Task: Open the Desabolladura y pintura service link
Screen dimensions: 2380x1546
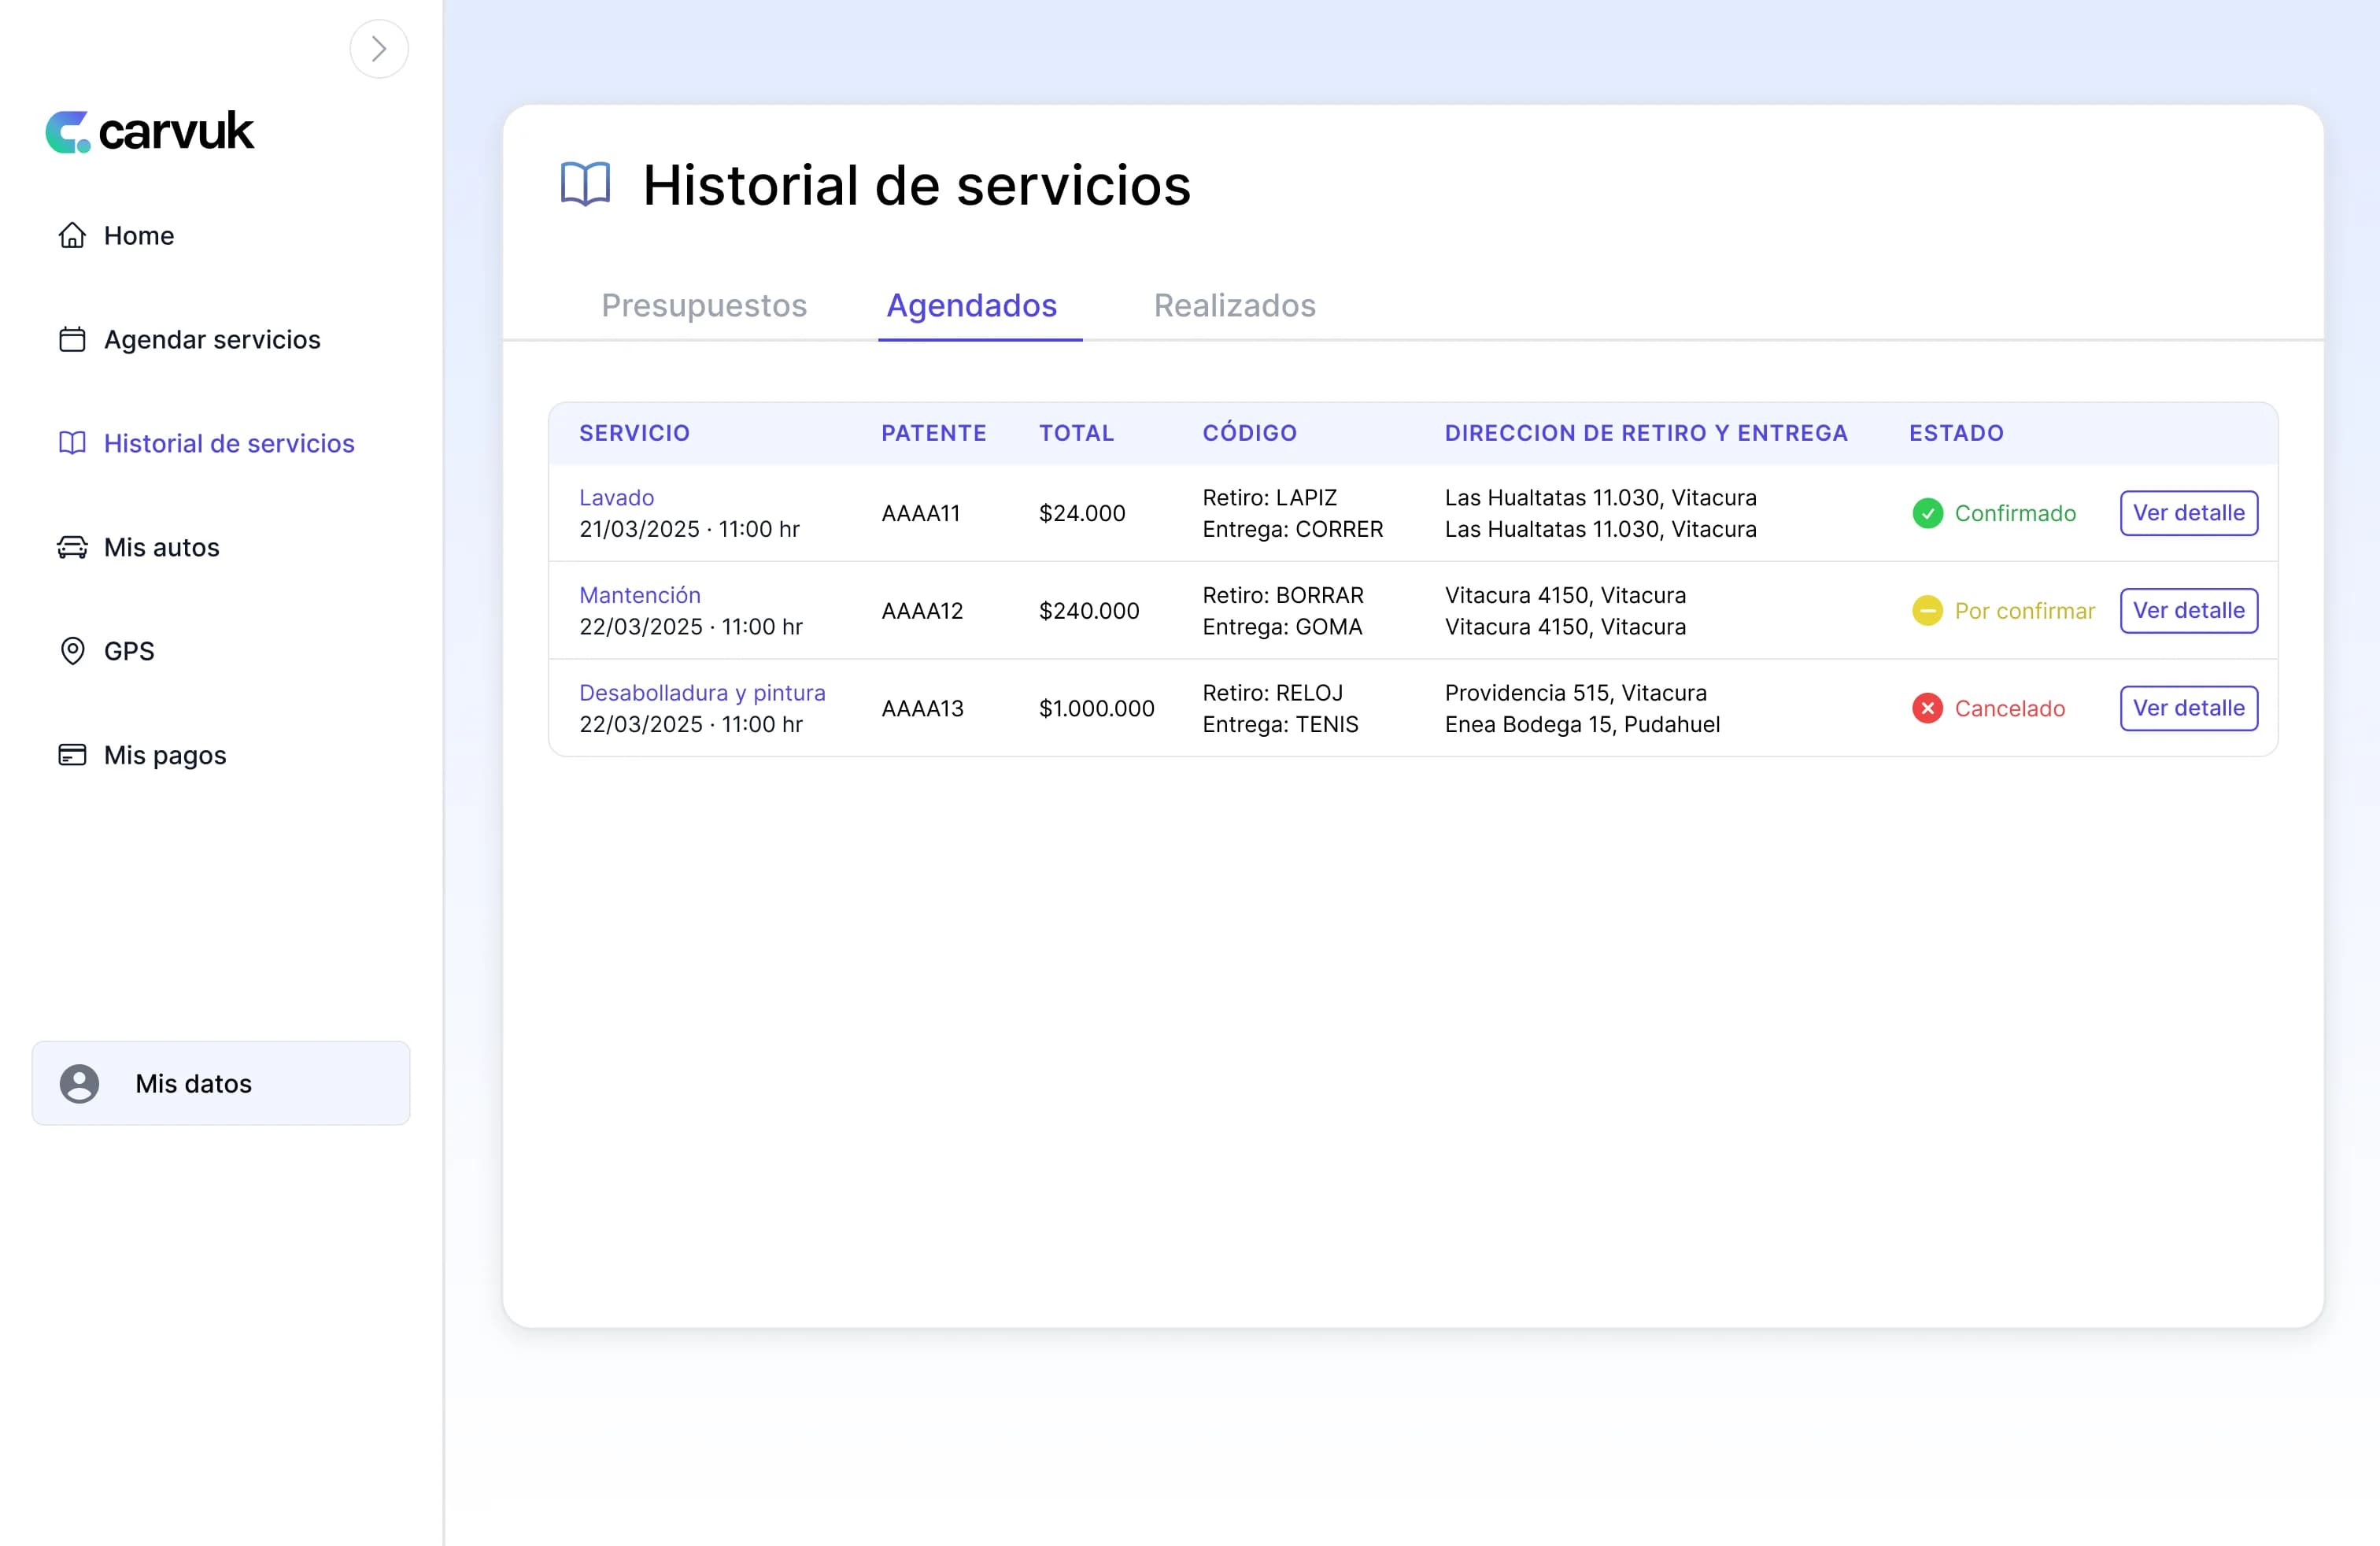Action: pyautogui.click(x=702, y=693)
